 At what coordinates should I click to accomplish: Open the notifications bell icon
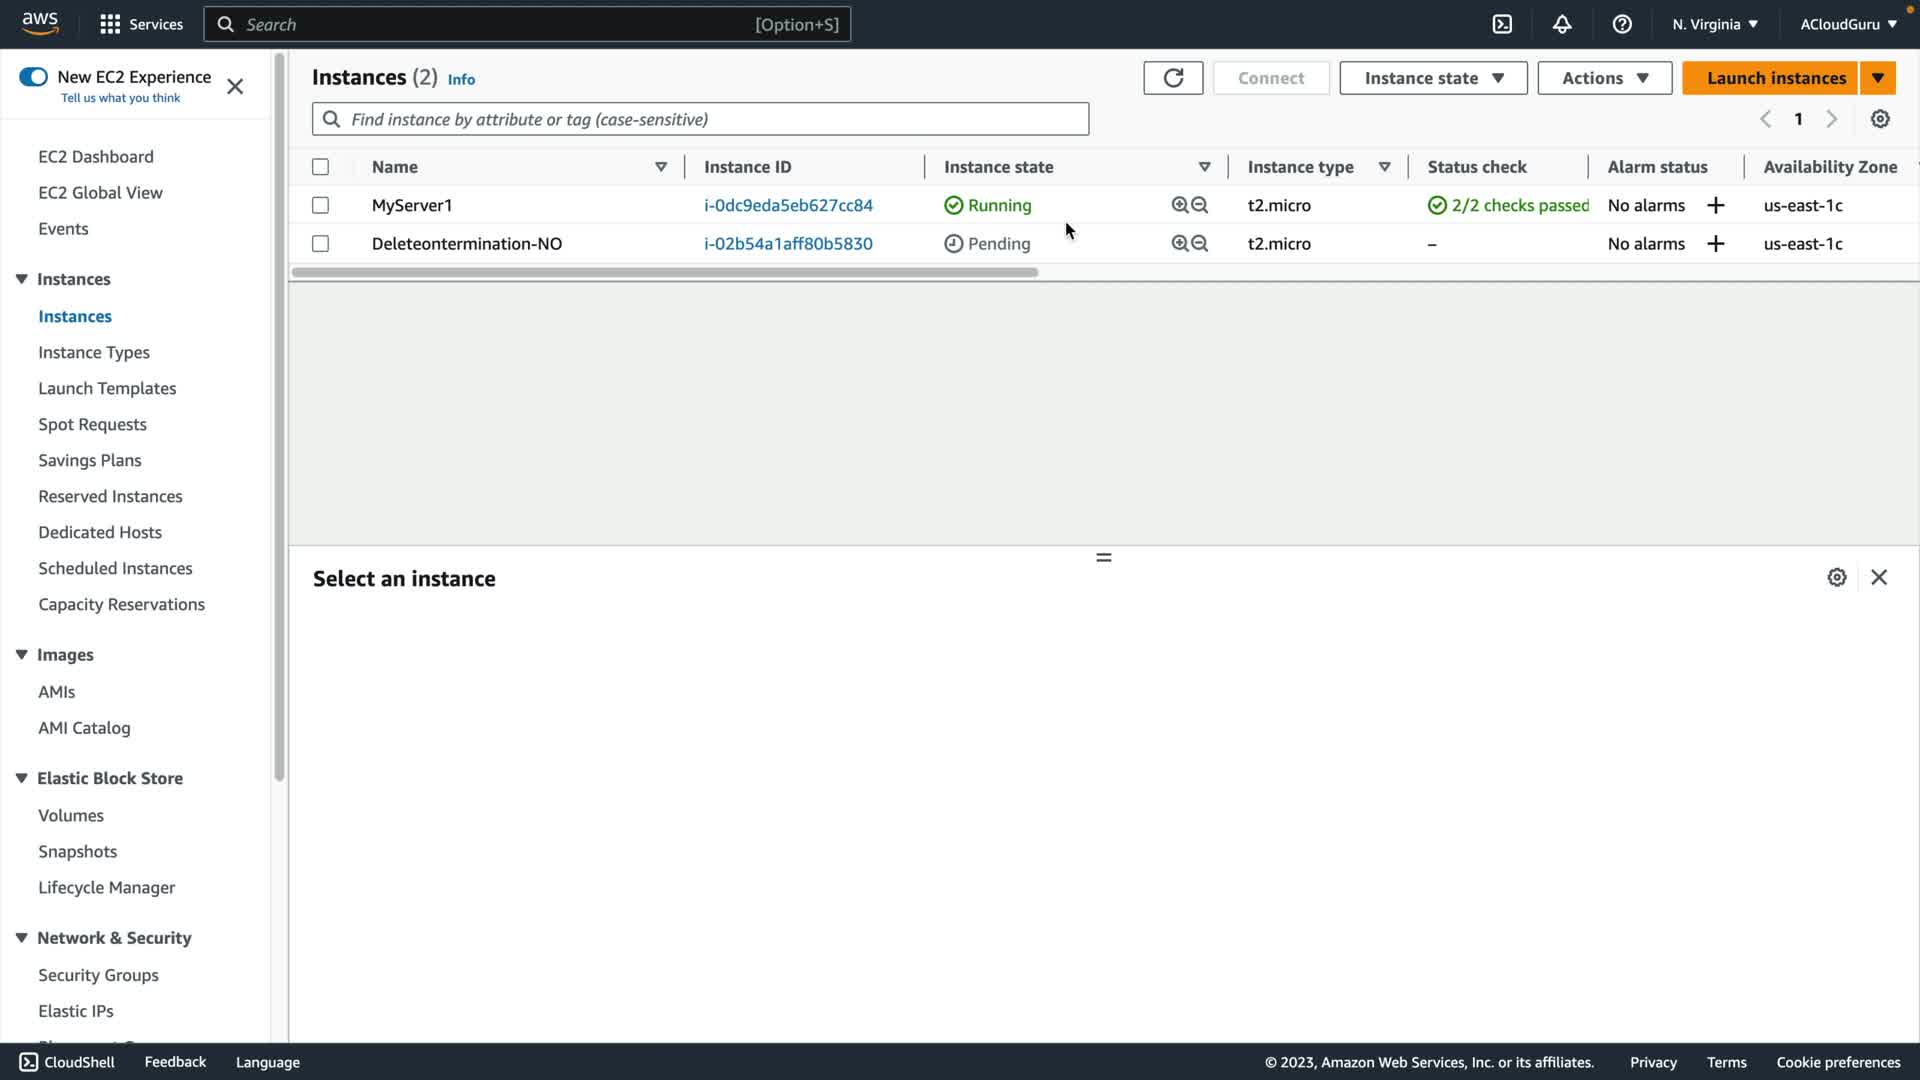point(1562,24)
